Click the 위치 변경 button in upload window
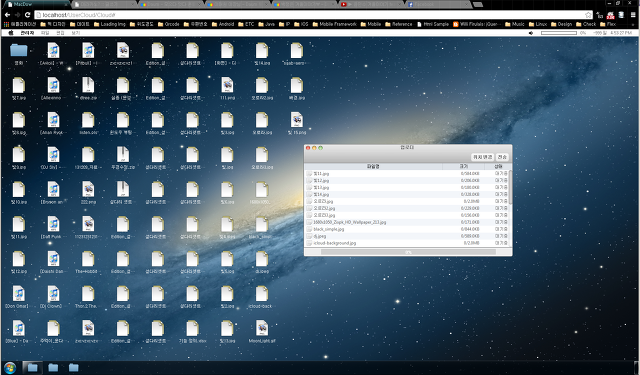640x375 pixels. 482,157
